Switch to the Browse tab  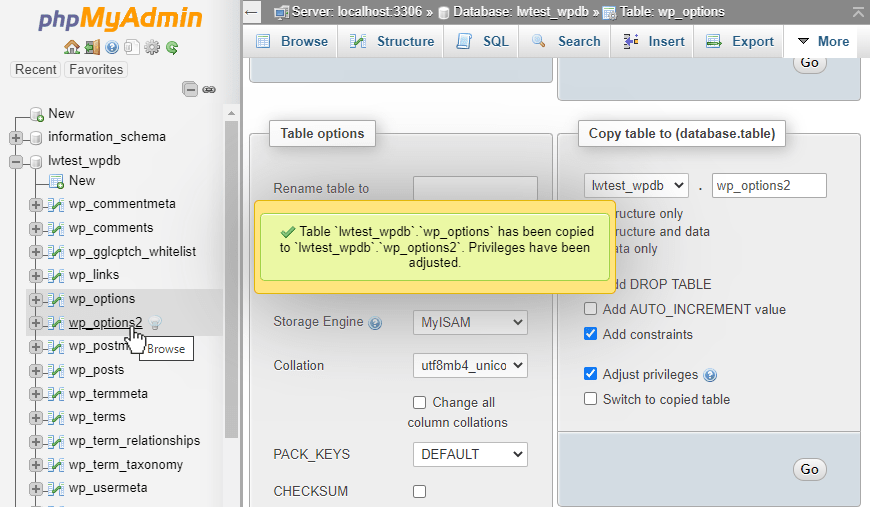tap(292, 41)
